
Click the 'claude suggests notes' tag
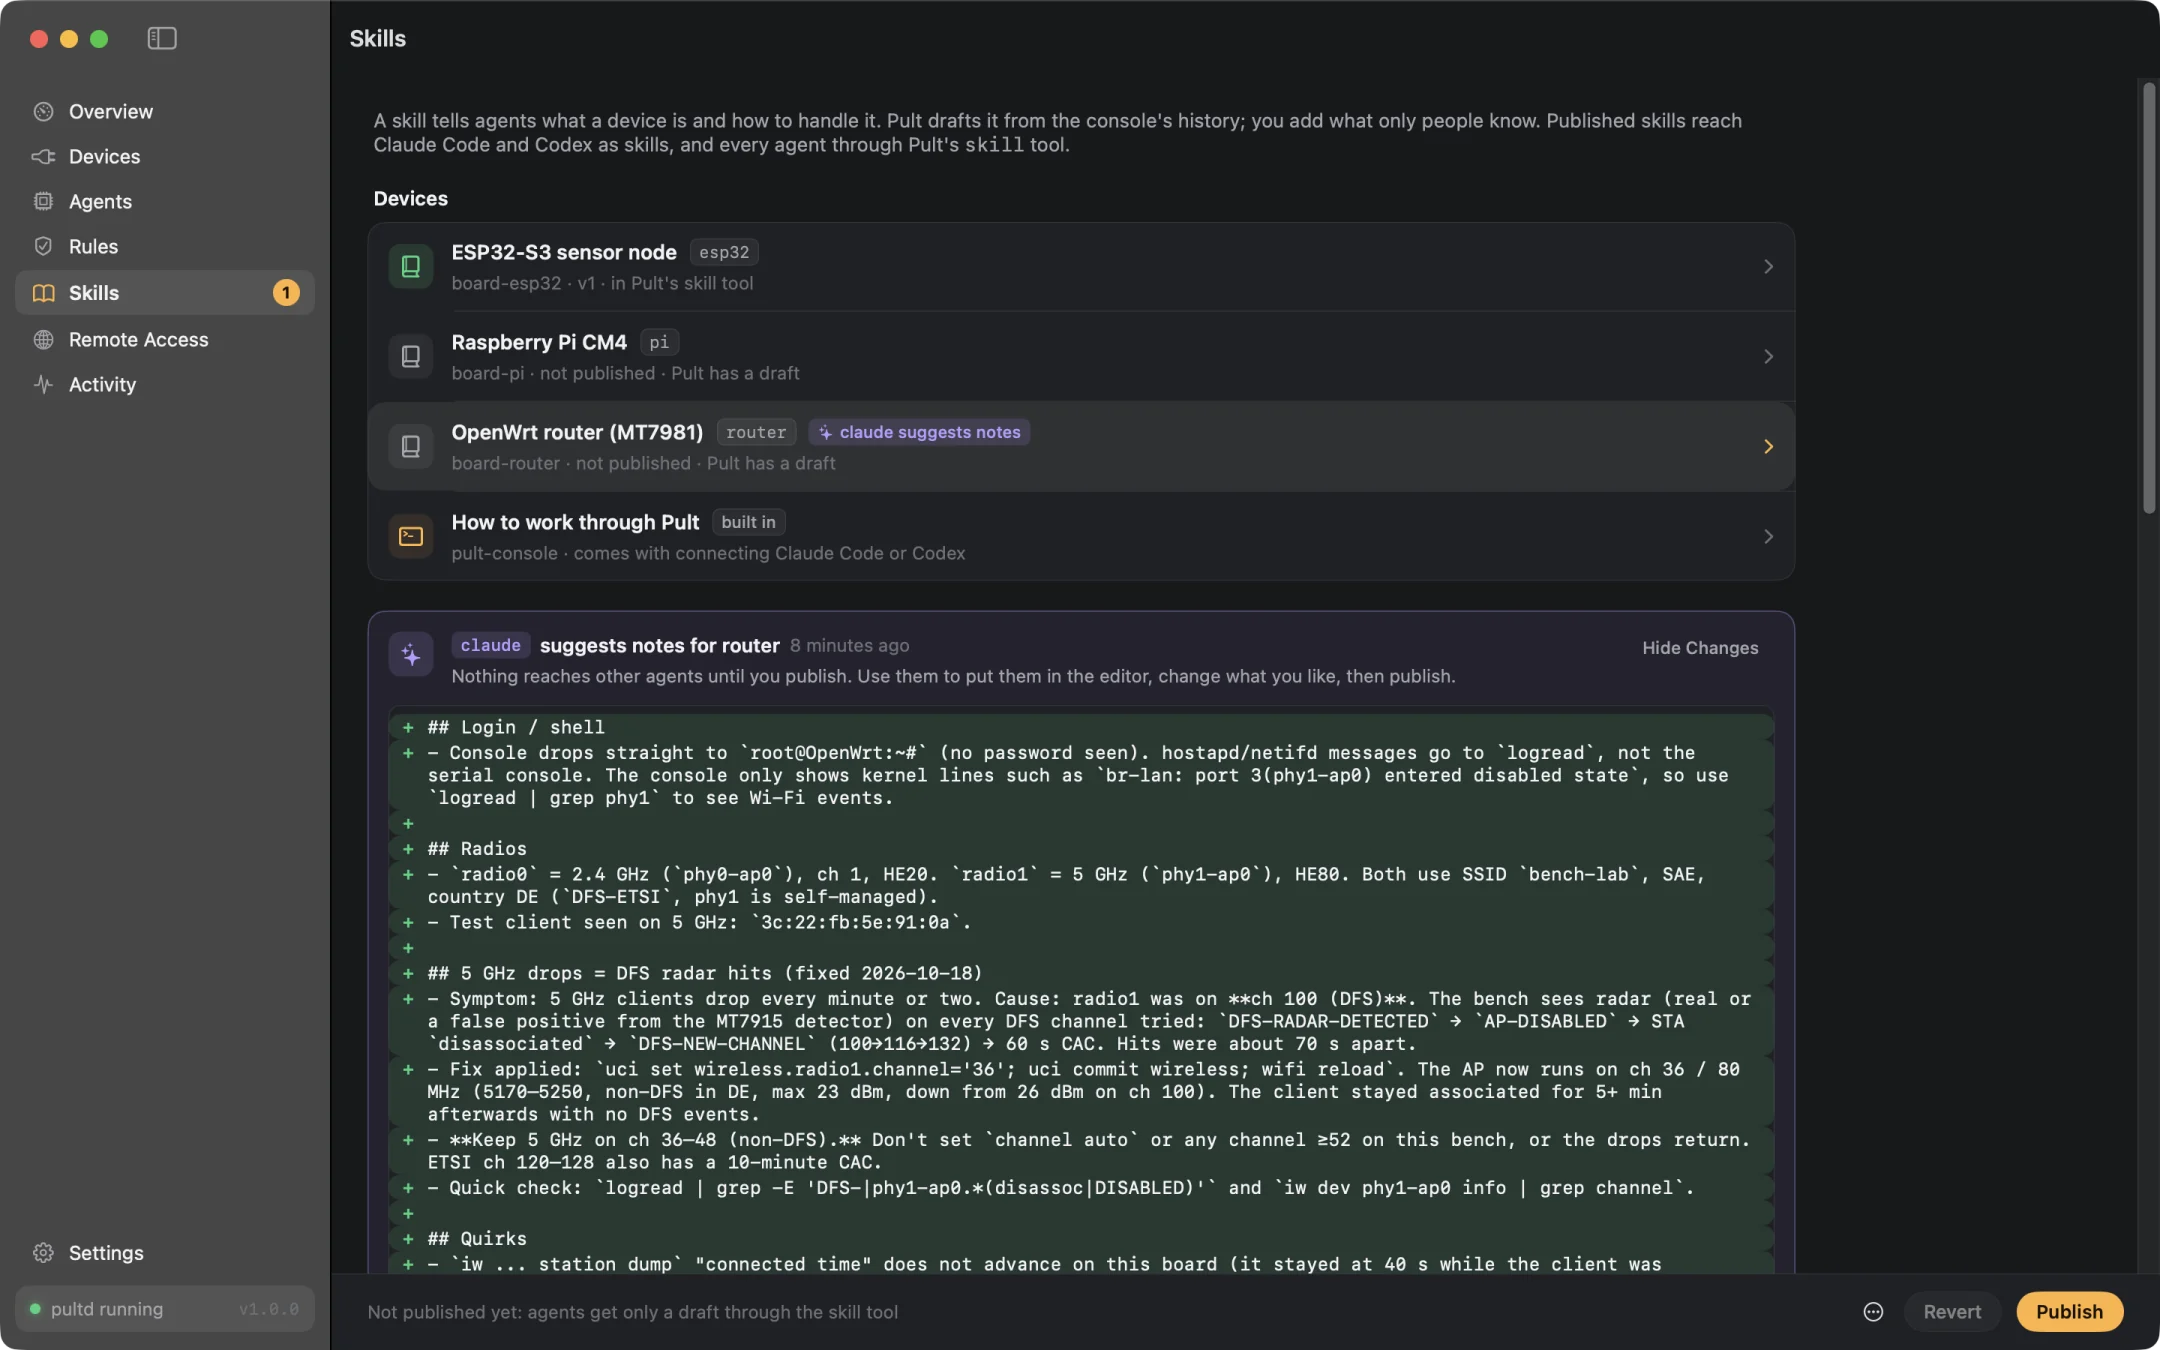(x=919, y=432)
